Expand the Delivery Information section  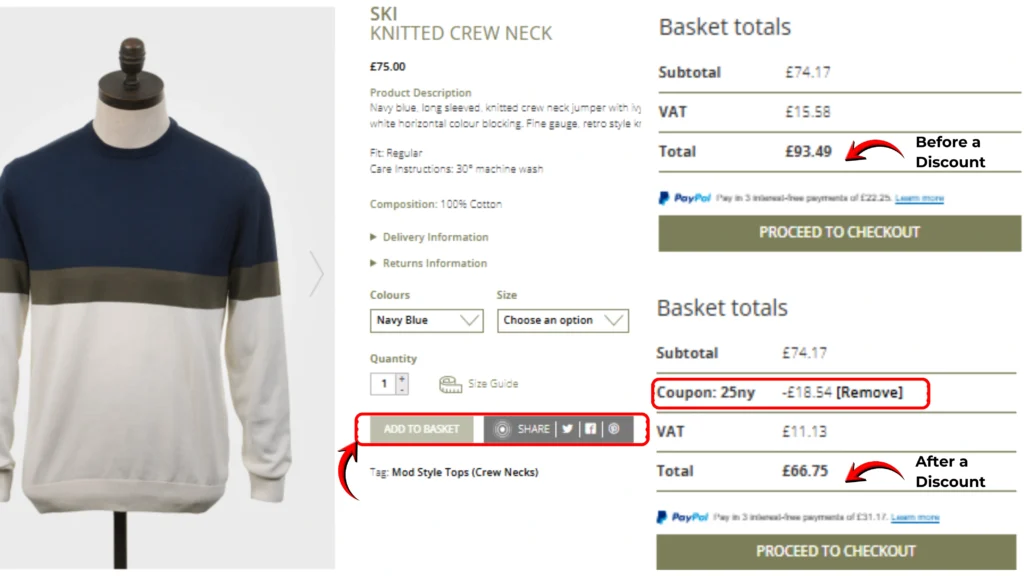tap(435, 238)
